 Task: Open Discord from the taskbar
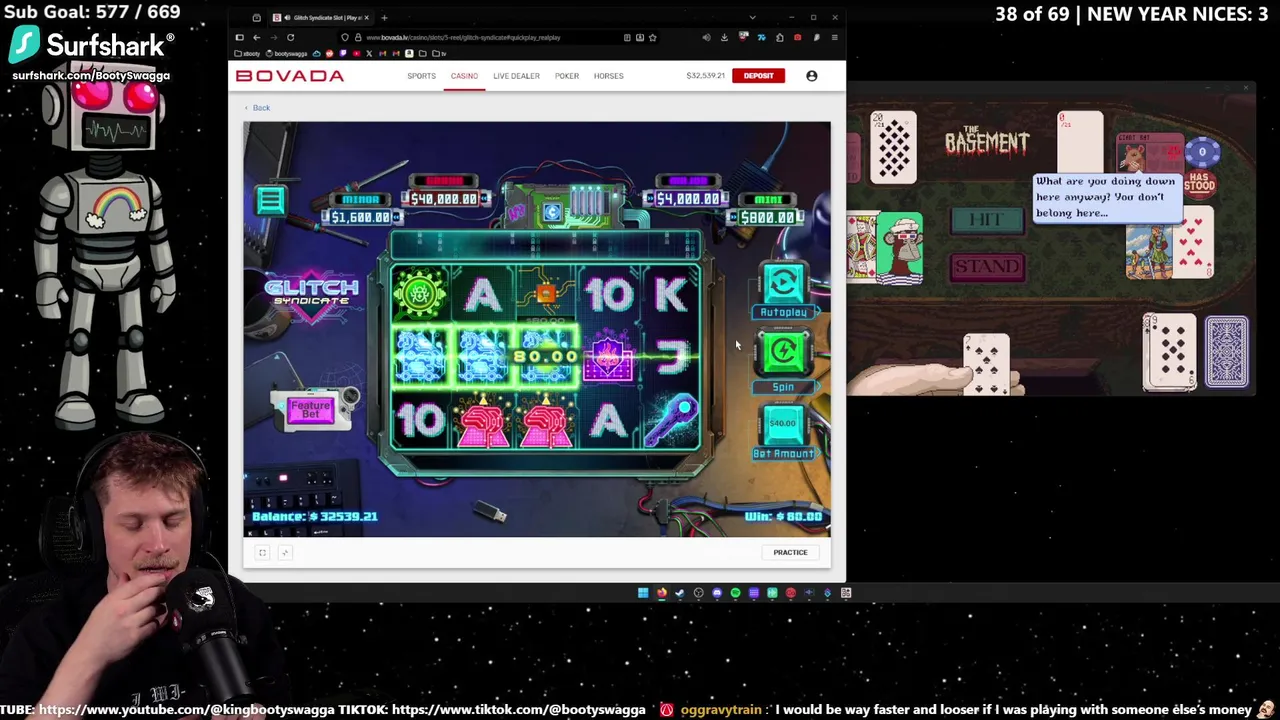click(x=717, y=593)
